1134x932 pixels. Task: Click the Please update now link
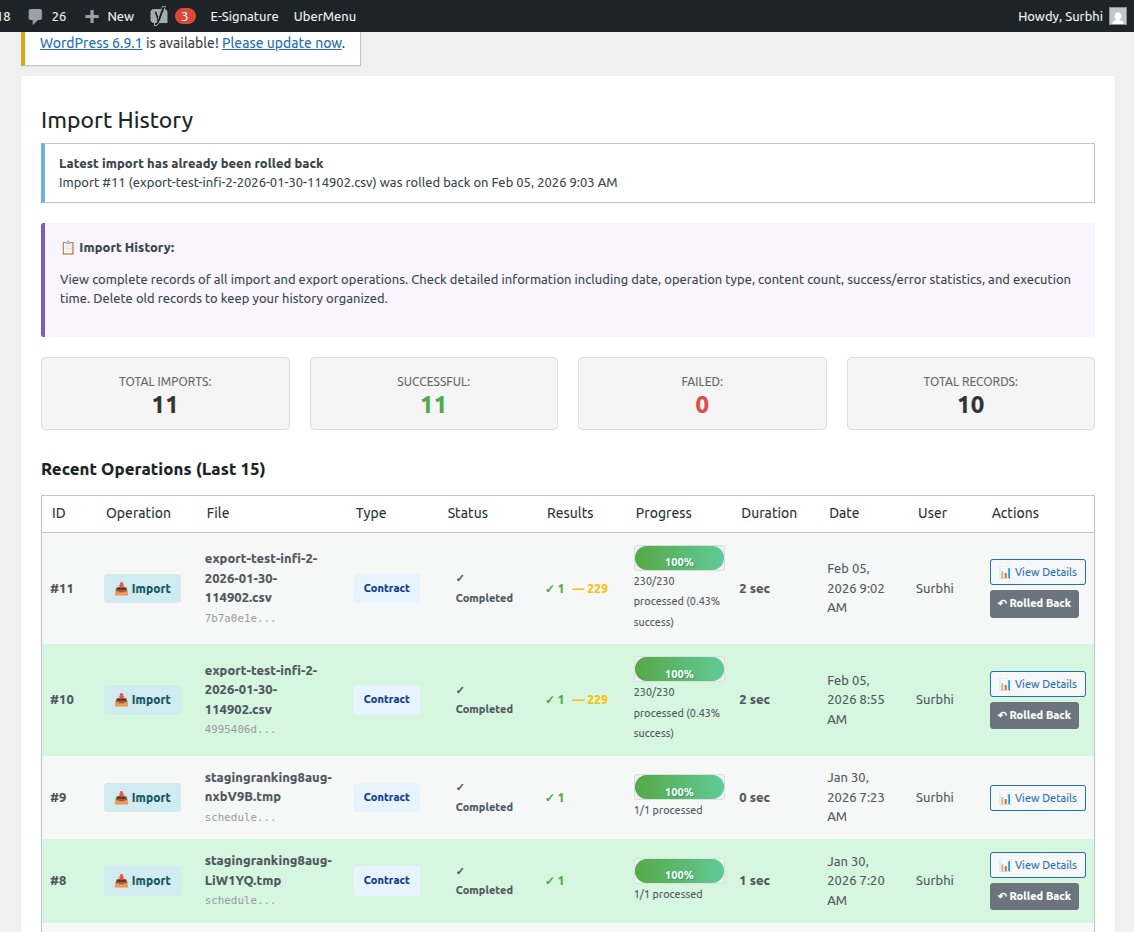[x=282, y=43]
